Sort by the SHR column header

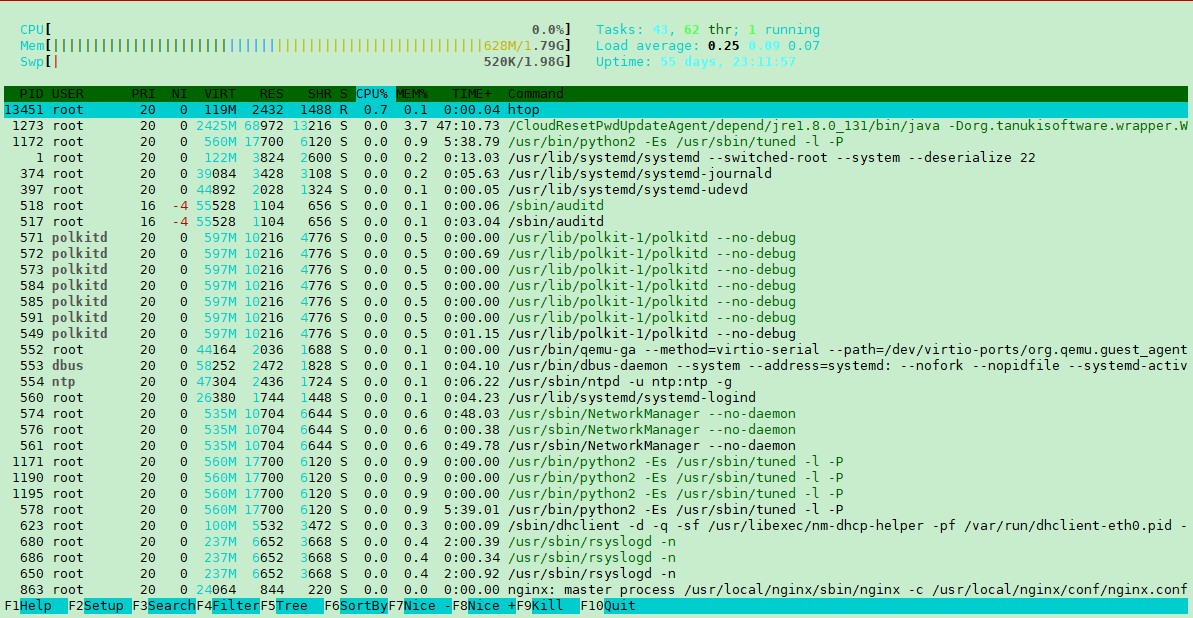[320, 94]
